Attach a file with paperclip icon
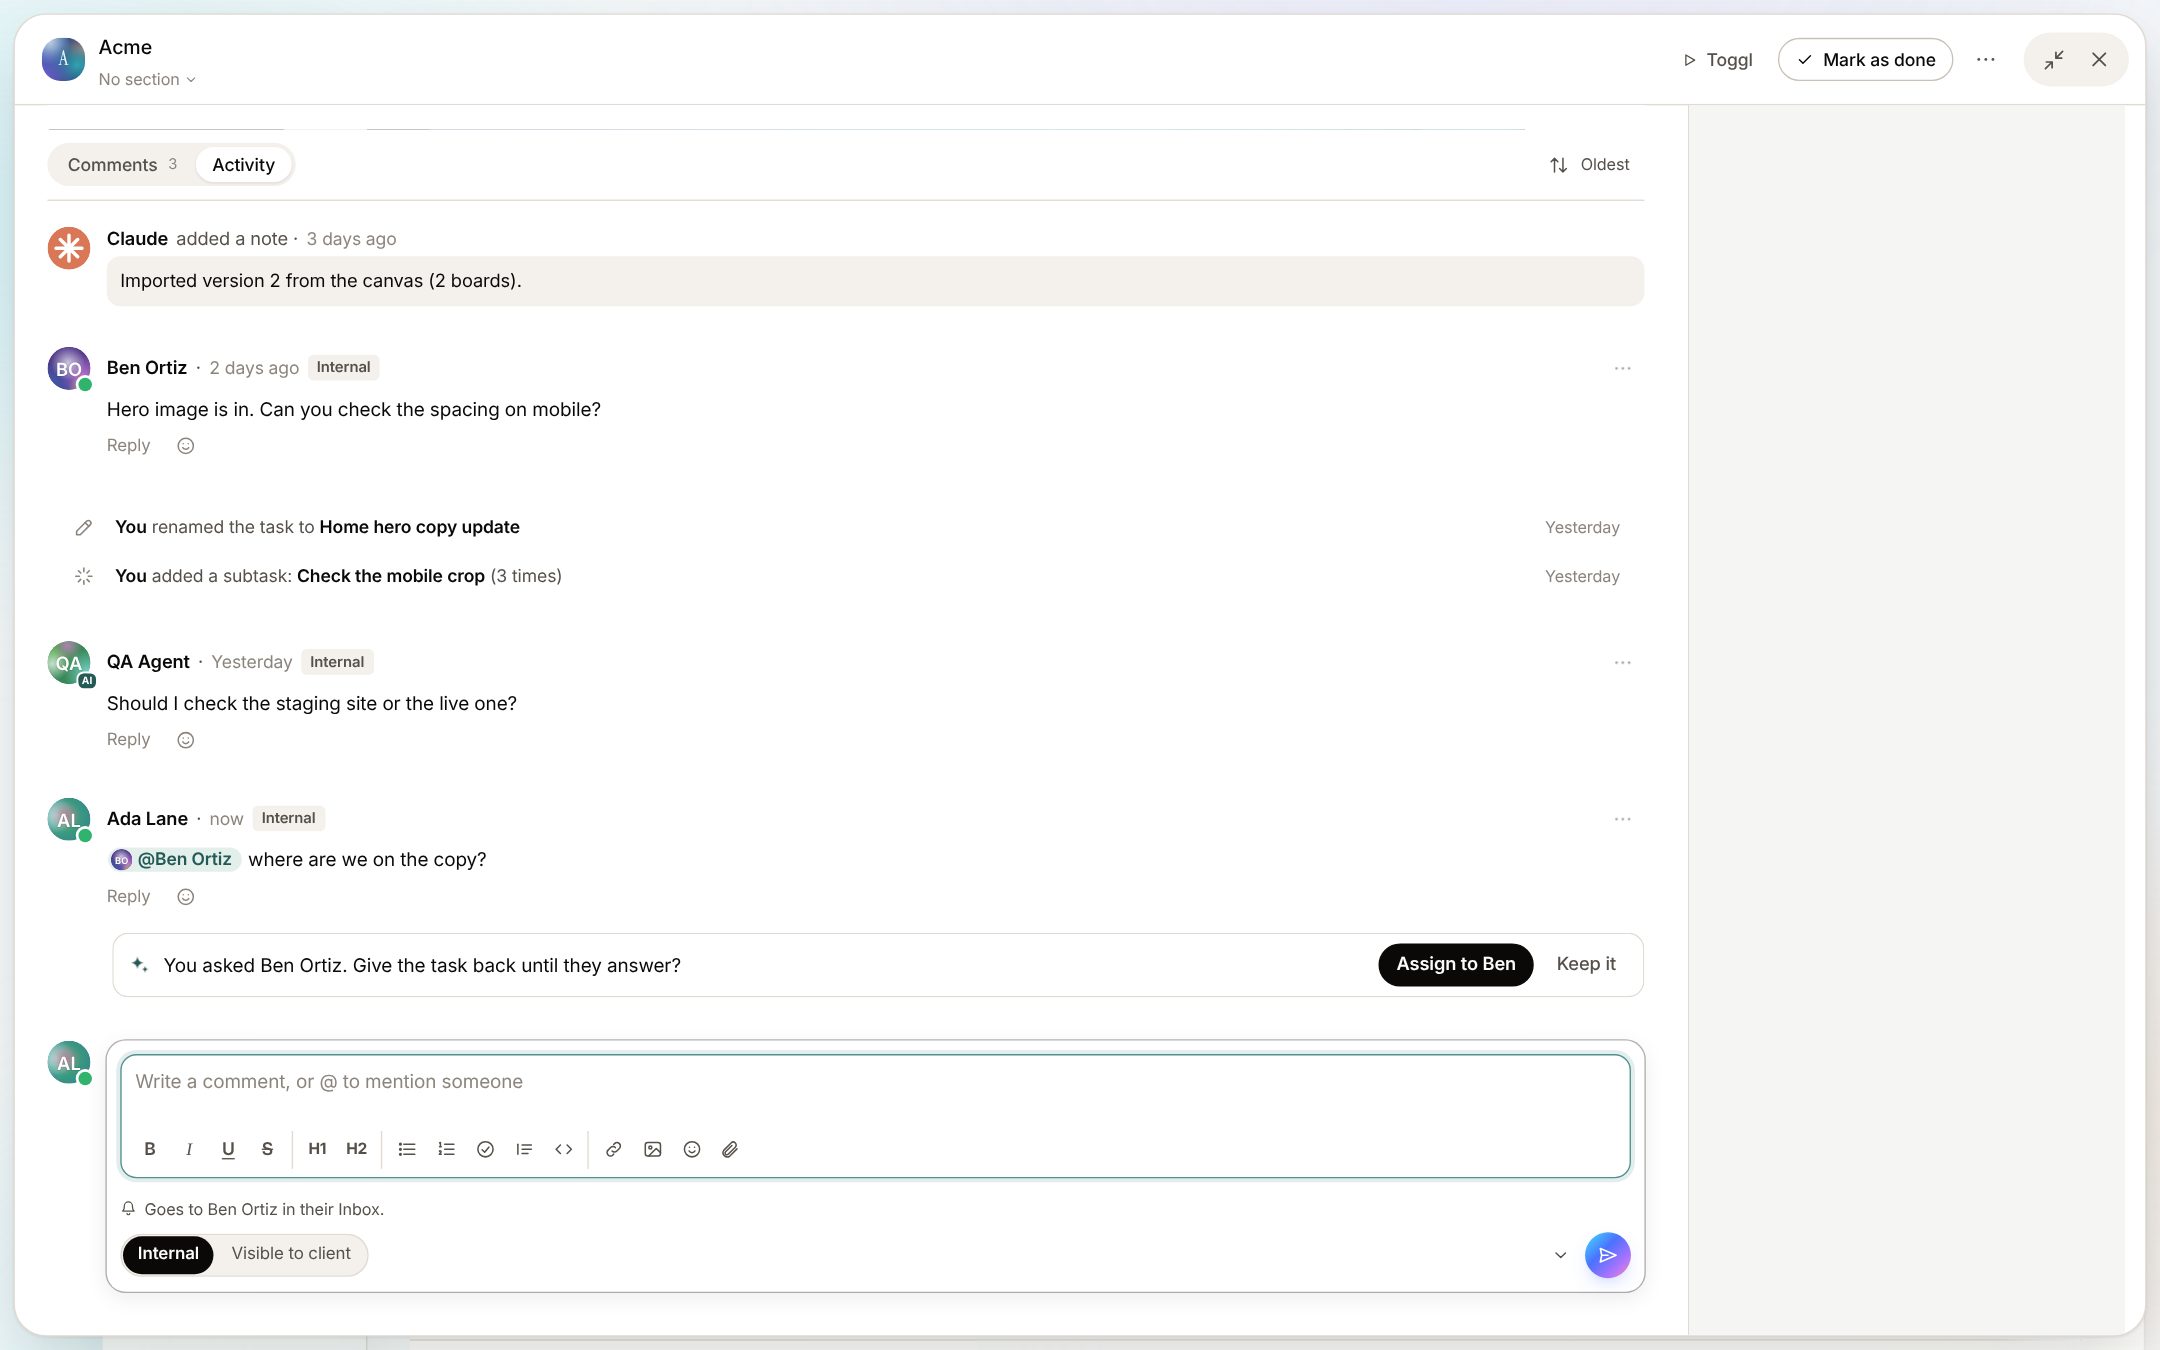 731,1149
